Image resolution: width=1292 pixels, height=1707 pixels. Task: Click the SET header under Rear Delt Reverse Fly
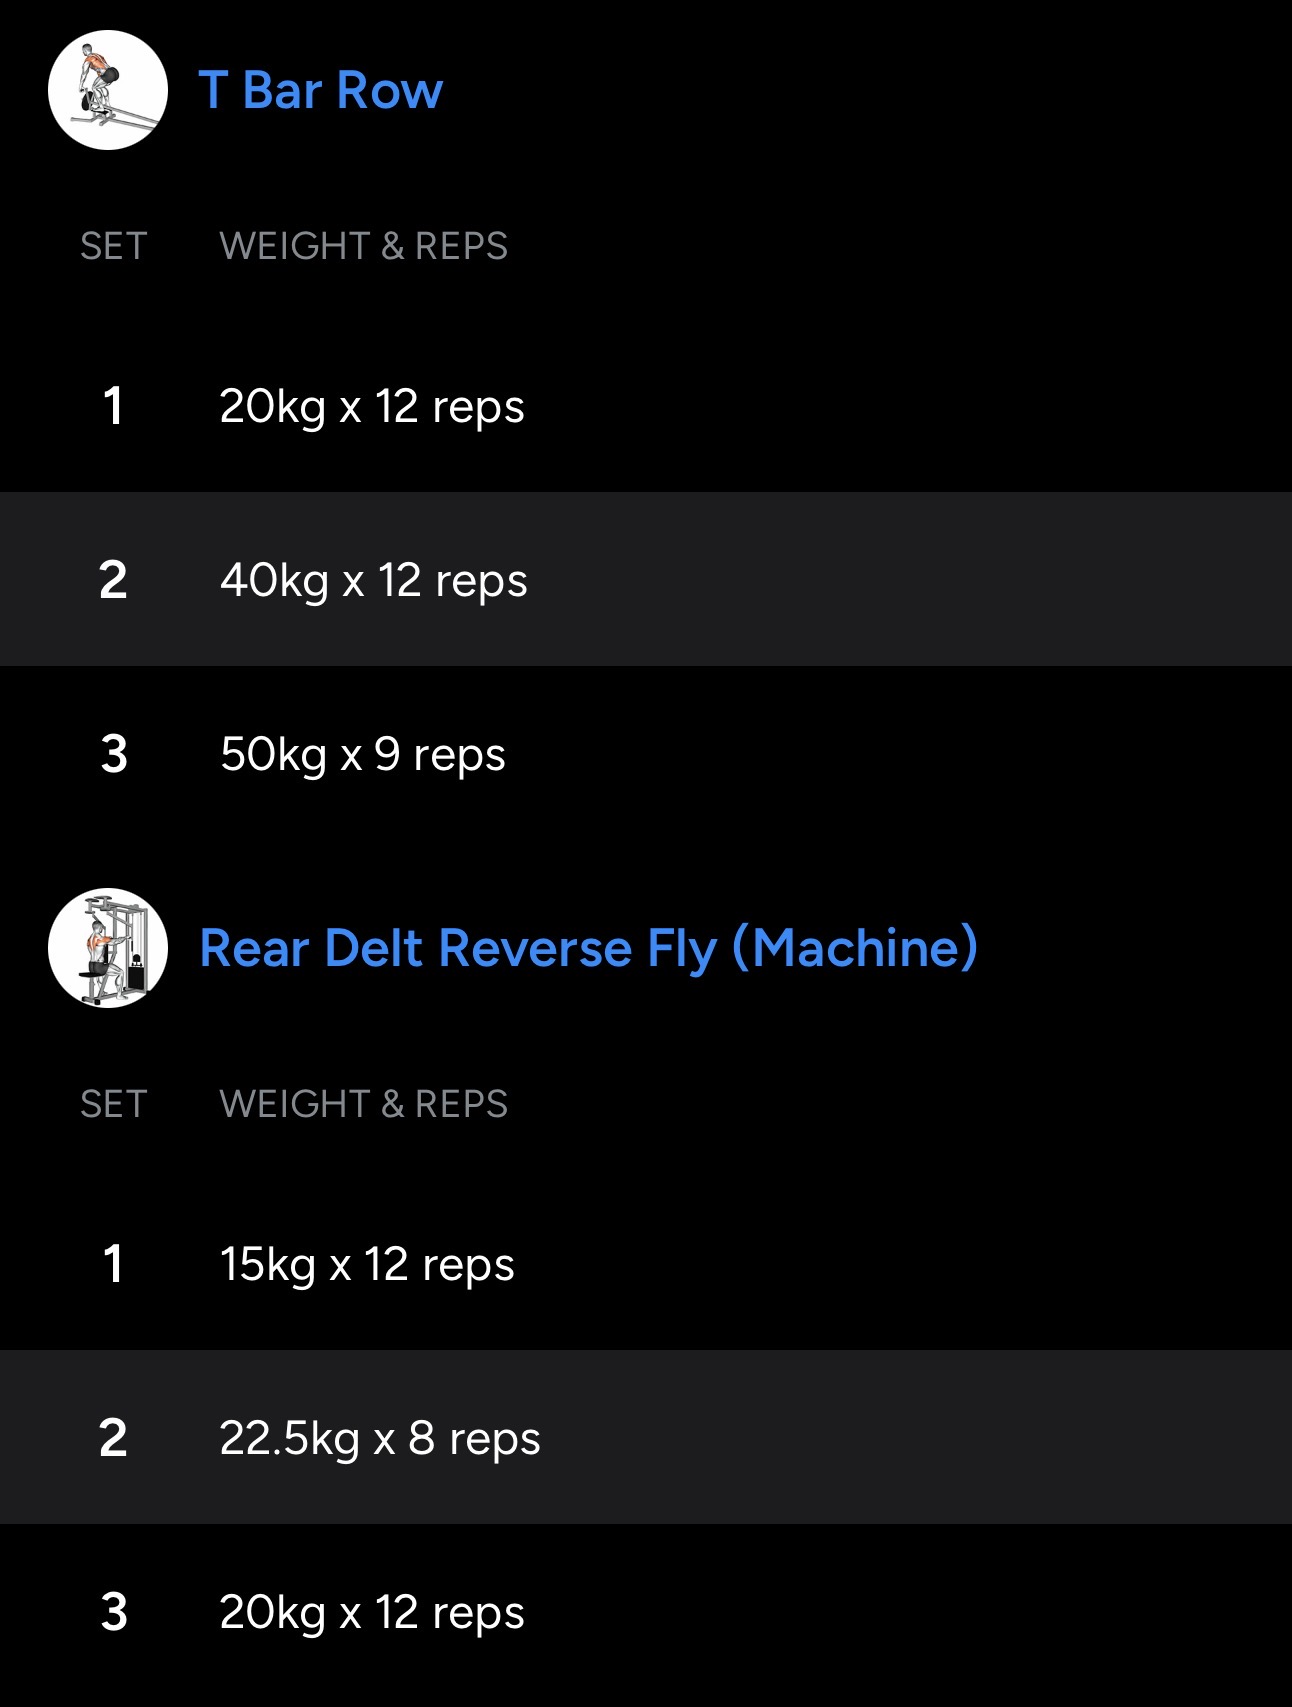pos(113,1104)
